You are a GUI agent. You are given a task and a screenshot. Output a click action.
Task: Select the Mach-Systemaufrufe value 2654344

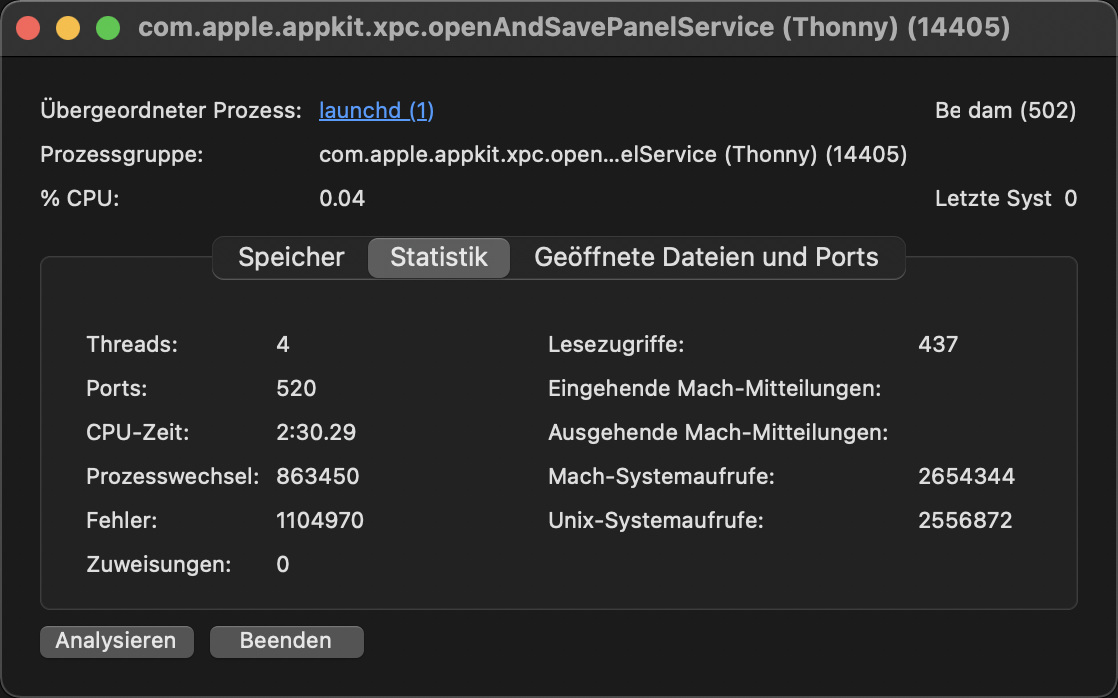pyautogui.click(x=966, y=476)
